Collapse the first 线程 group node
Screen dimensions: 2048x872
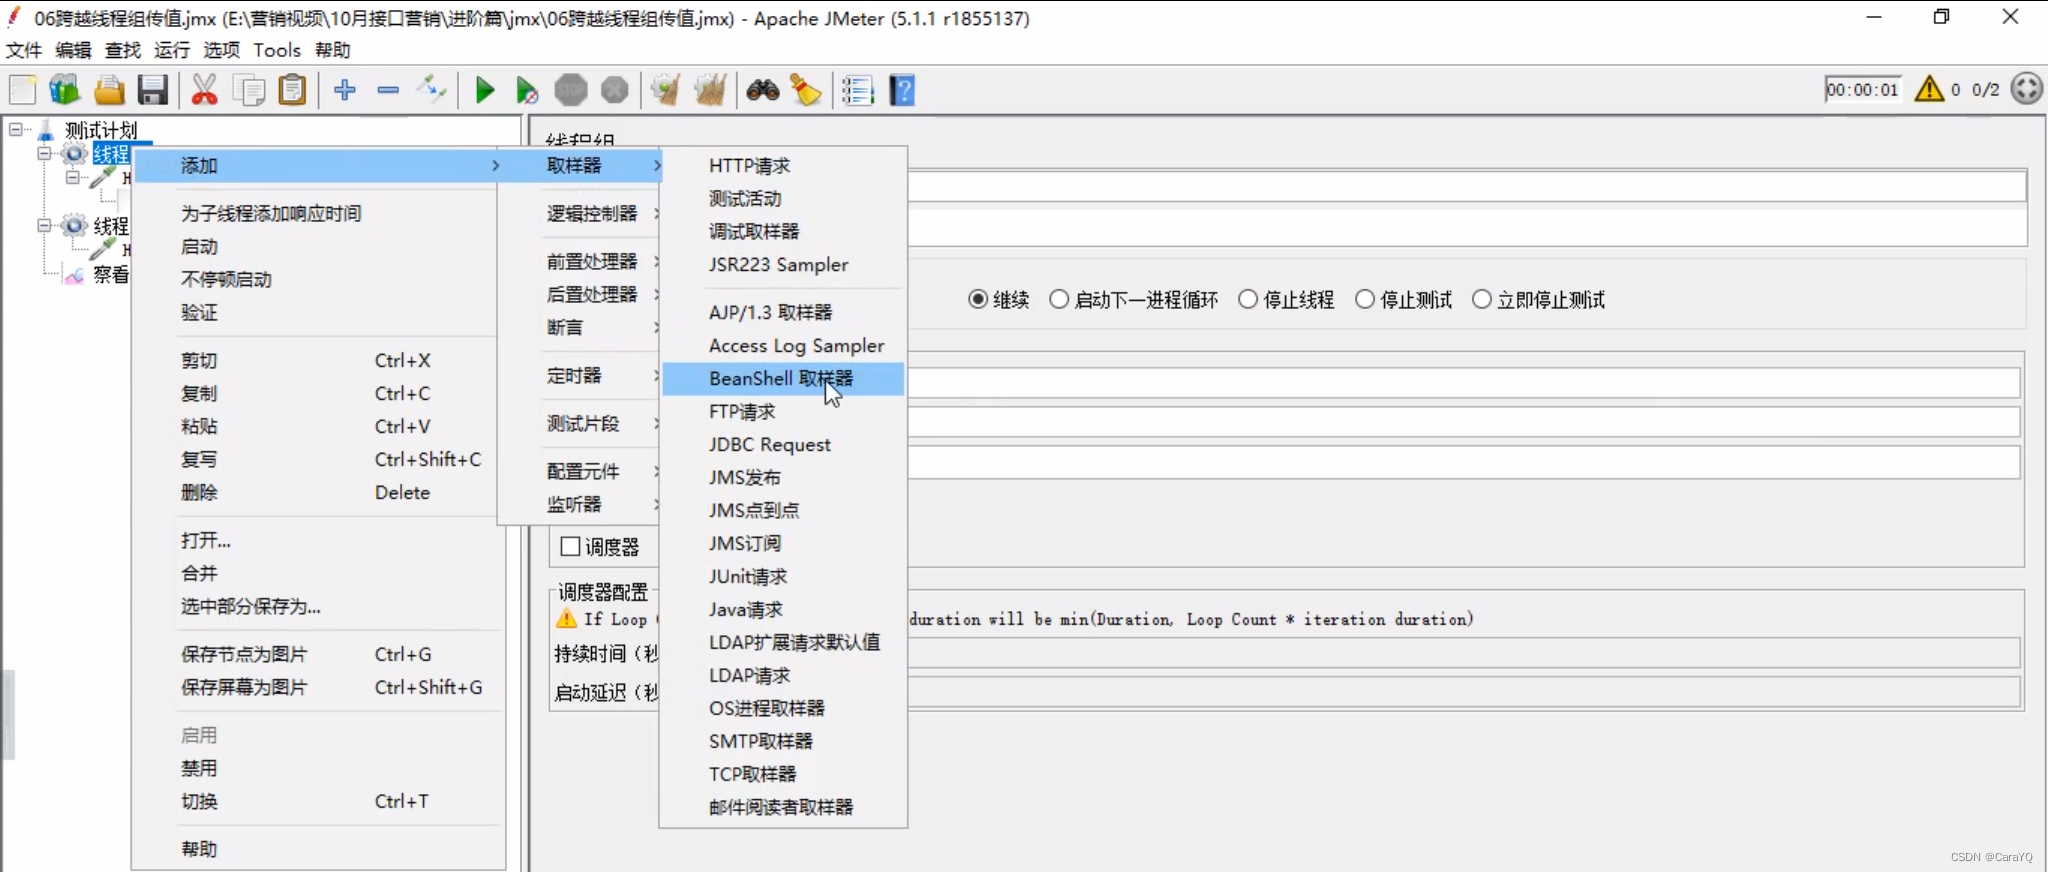pos(44,154)
